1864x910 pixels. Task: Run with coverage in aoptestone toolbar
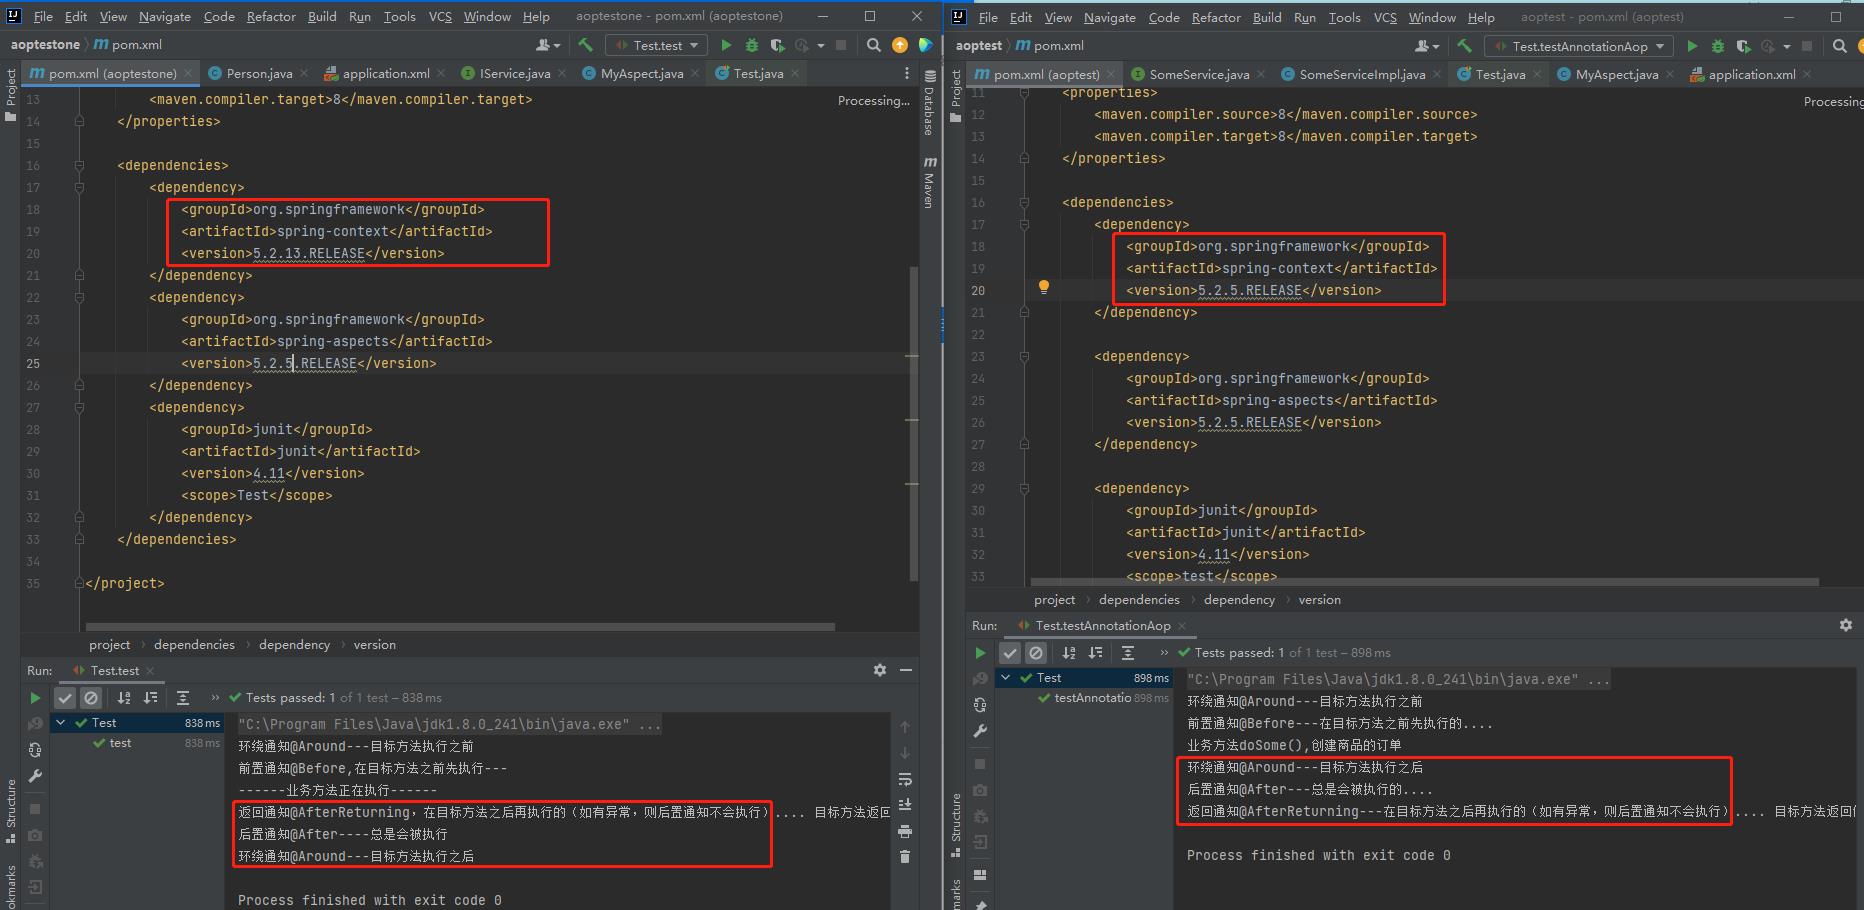[777, 45]
